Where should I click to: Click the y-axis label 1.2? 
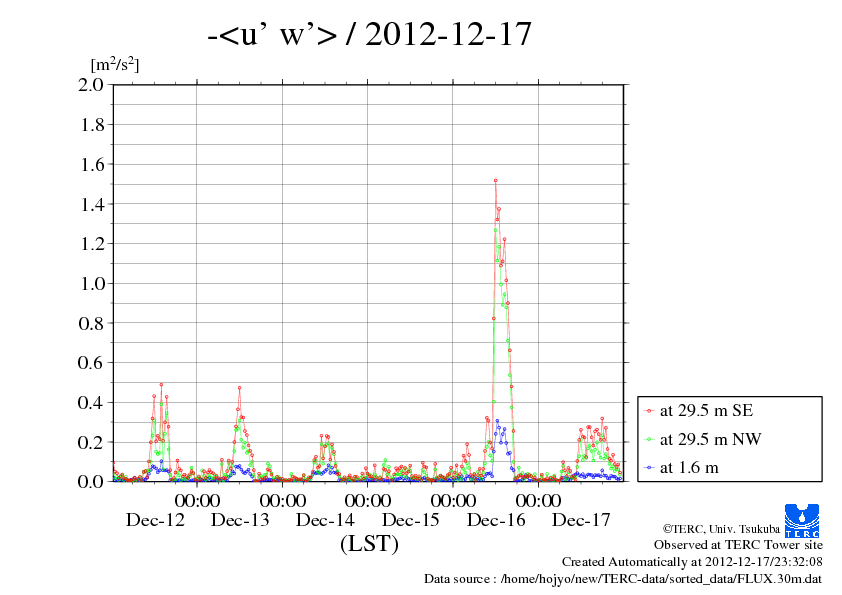click(91, 244)
